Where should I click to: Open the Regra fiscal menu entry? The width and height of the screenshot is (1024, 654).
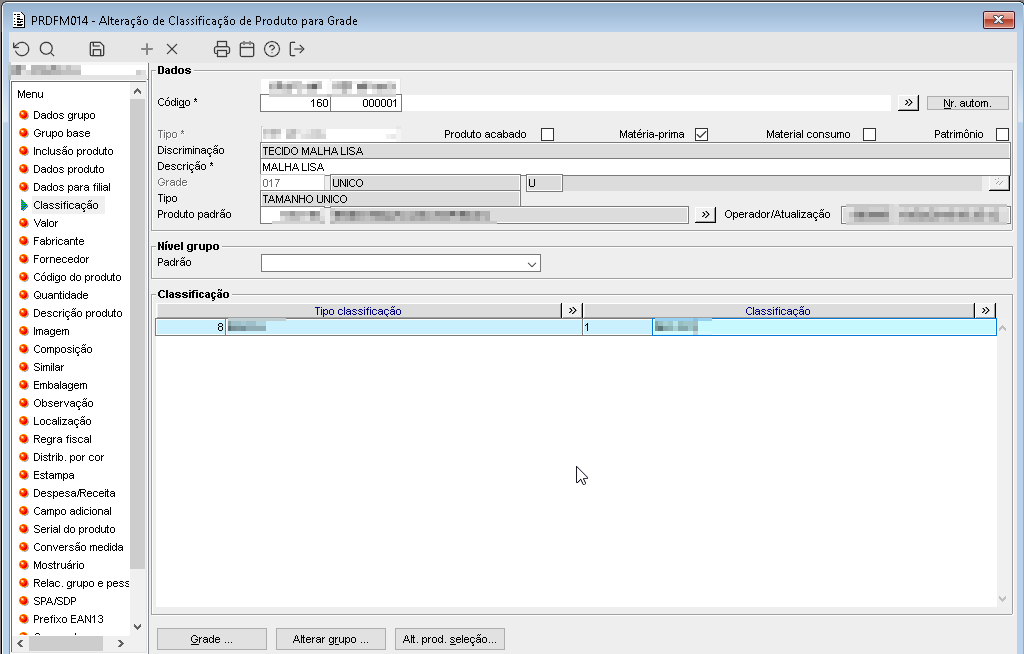(x=62, y=439)
